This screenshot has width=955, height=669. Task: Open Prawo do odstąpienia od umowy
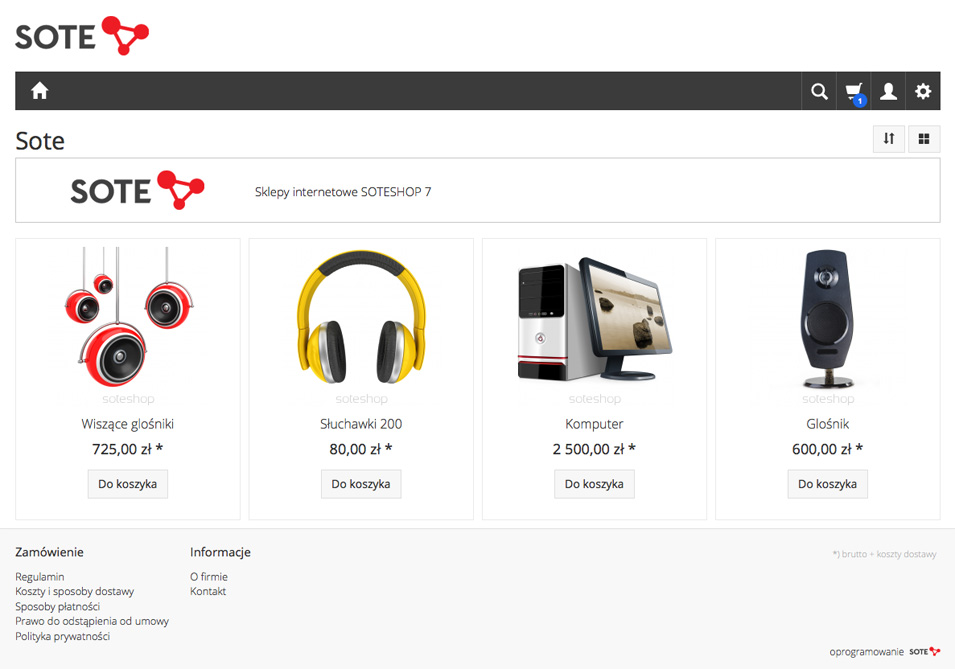[x=92, y=621]
